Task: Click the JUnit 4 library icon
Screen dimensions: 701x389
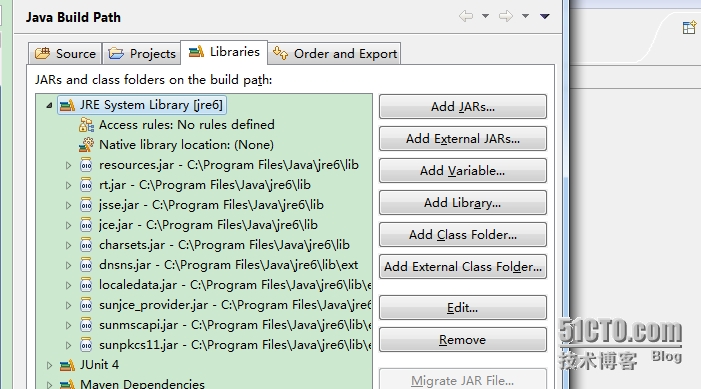Action: (x=68, y=365)
